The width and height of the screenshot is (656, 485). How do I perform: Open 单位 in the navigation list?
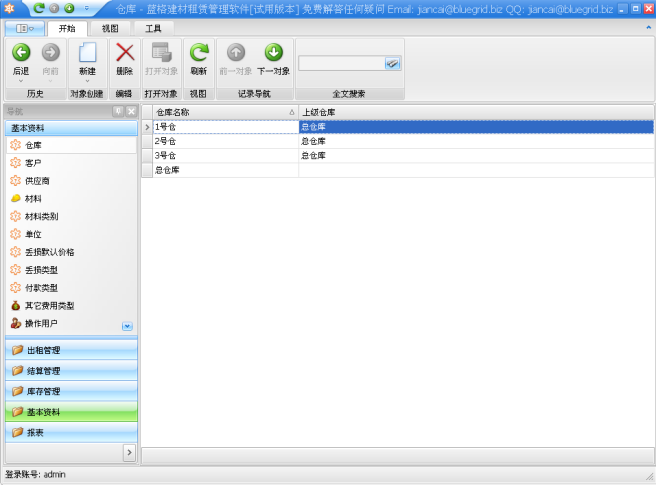[x=71, y=234]
